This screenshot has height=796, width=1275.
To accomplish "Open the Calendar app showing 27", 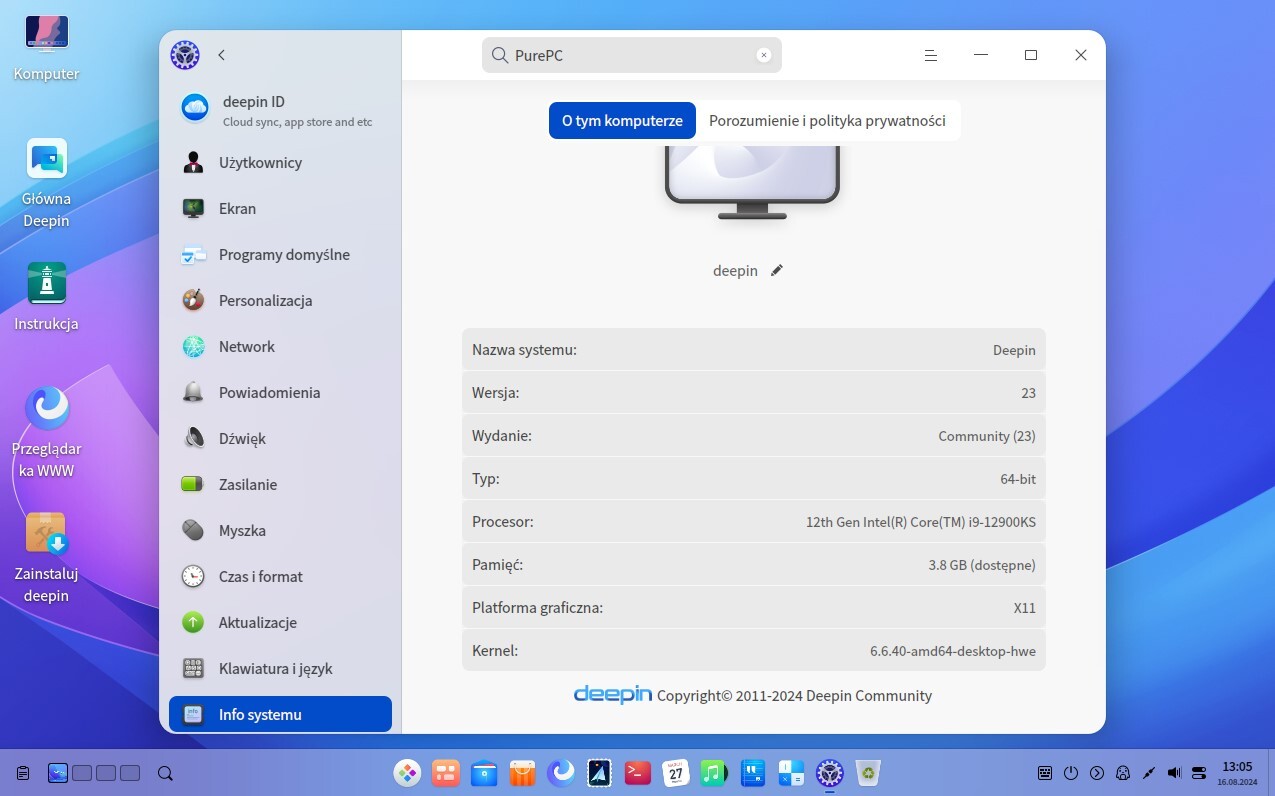I will pos(675,773).
